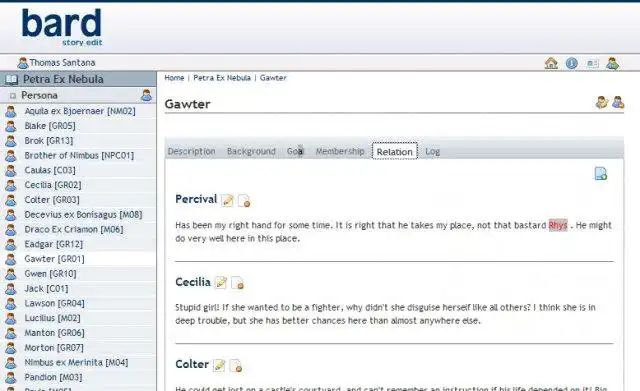Click the Colter relation heading
640x391 pixels.
click(192, 364)
